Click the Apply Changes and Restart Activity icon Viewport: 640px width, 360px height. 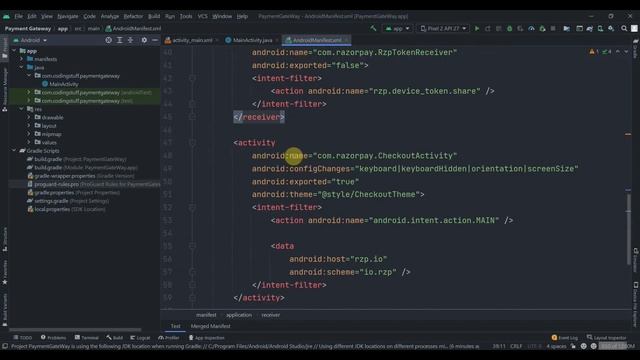(x=488, y=29)
